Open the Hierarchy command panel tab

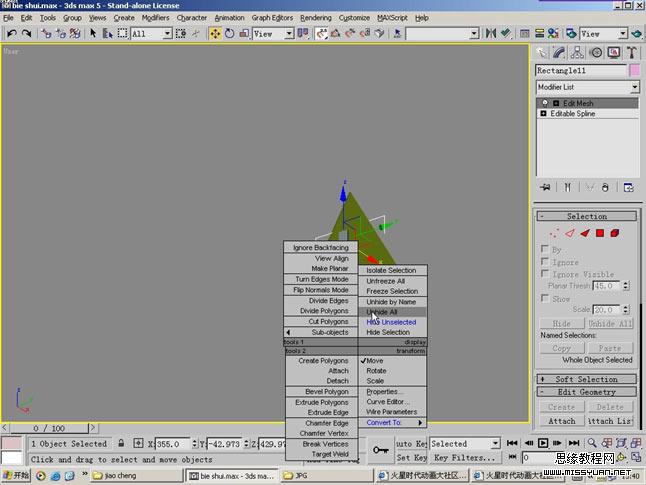(x=577, y=52)
